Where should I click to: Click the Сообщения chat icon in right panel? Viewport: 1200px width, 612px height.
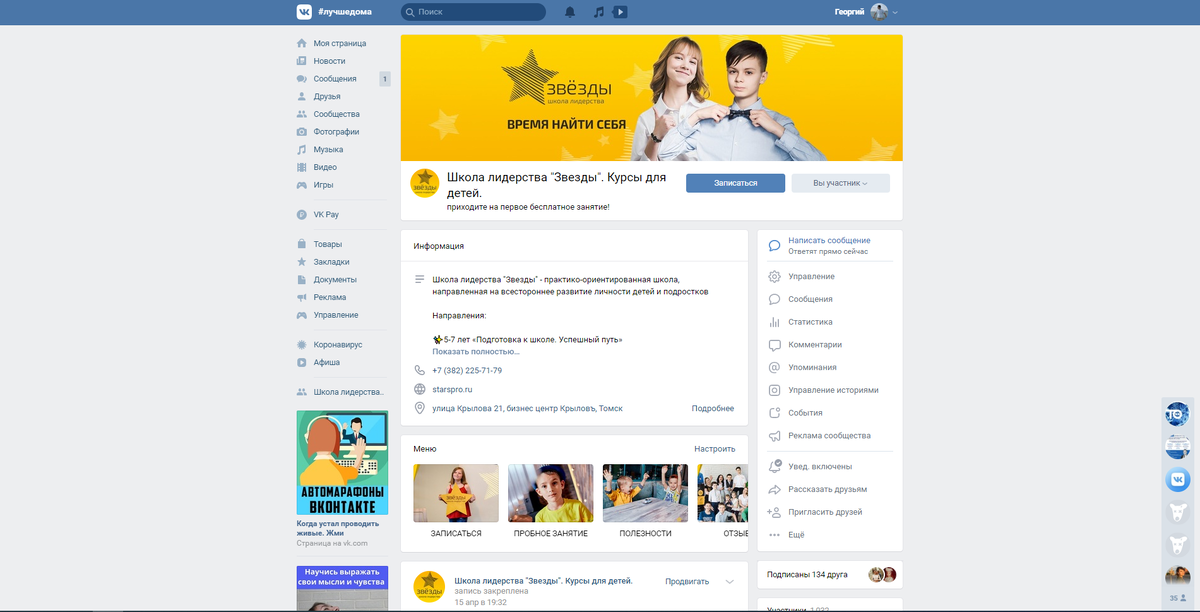[774, 299]
